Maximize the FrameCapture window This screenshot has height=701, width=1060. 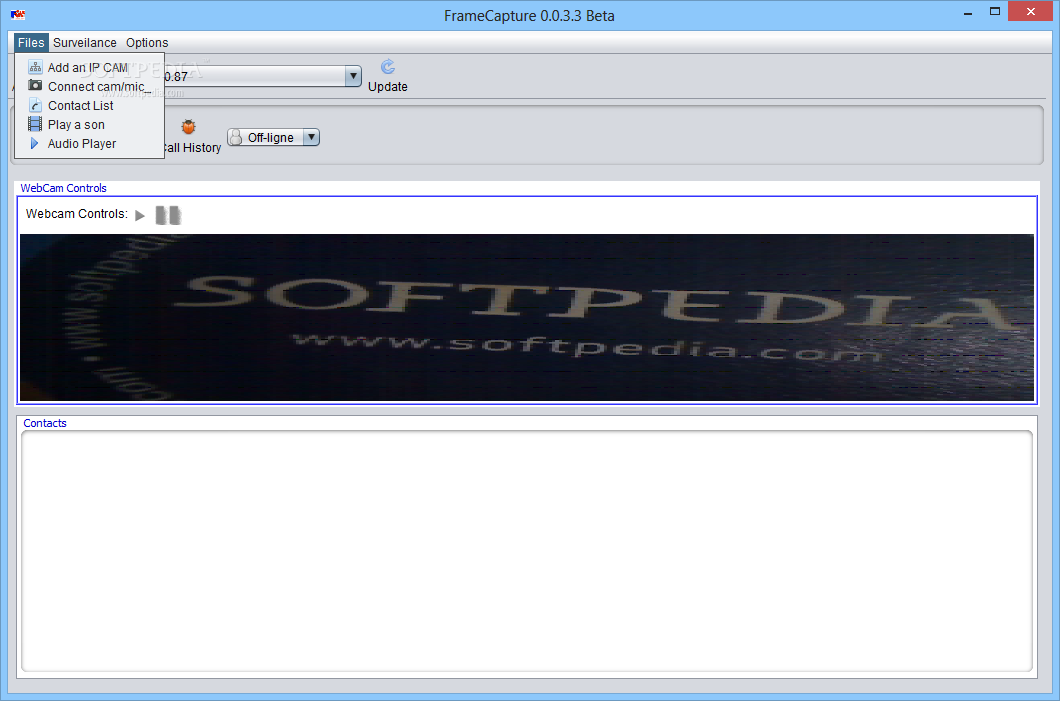(994, 11)
